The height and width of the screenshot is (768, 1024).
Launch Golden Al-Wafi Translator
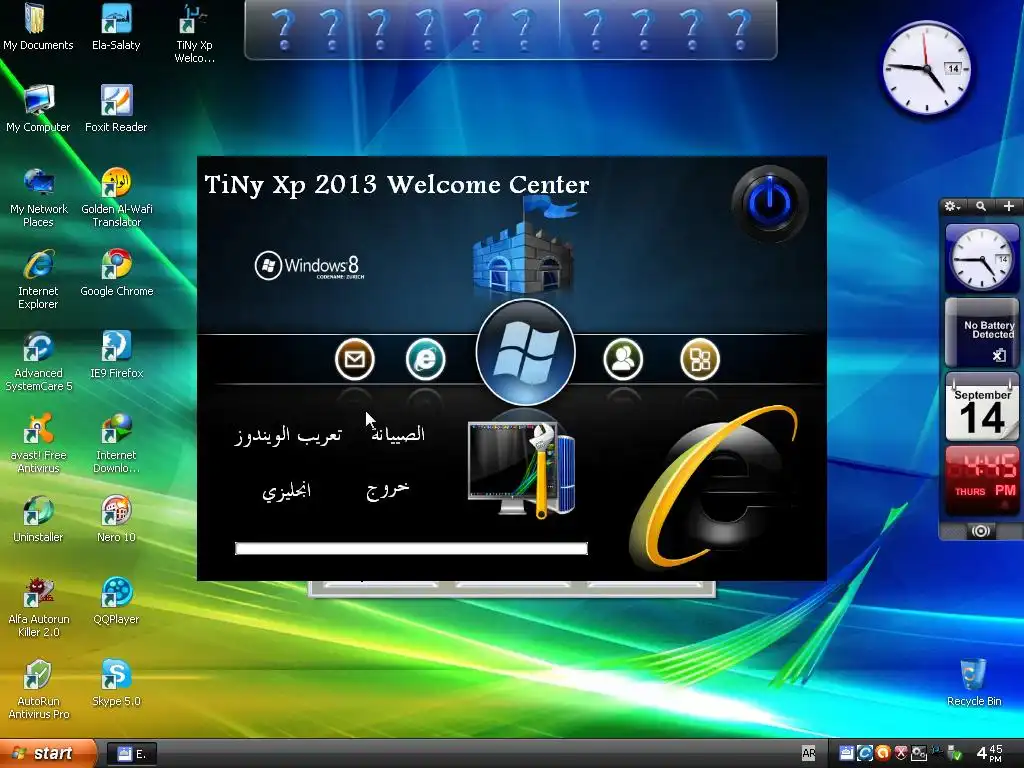coord(116,198)
